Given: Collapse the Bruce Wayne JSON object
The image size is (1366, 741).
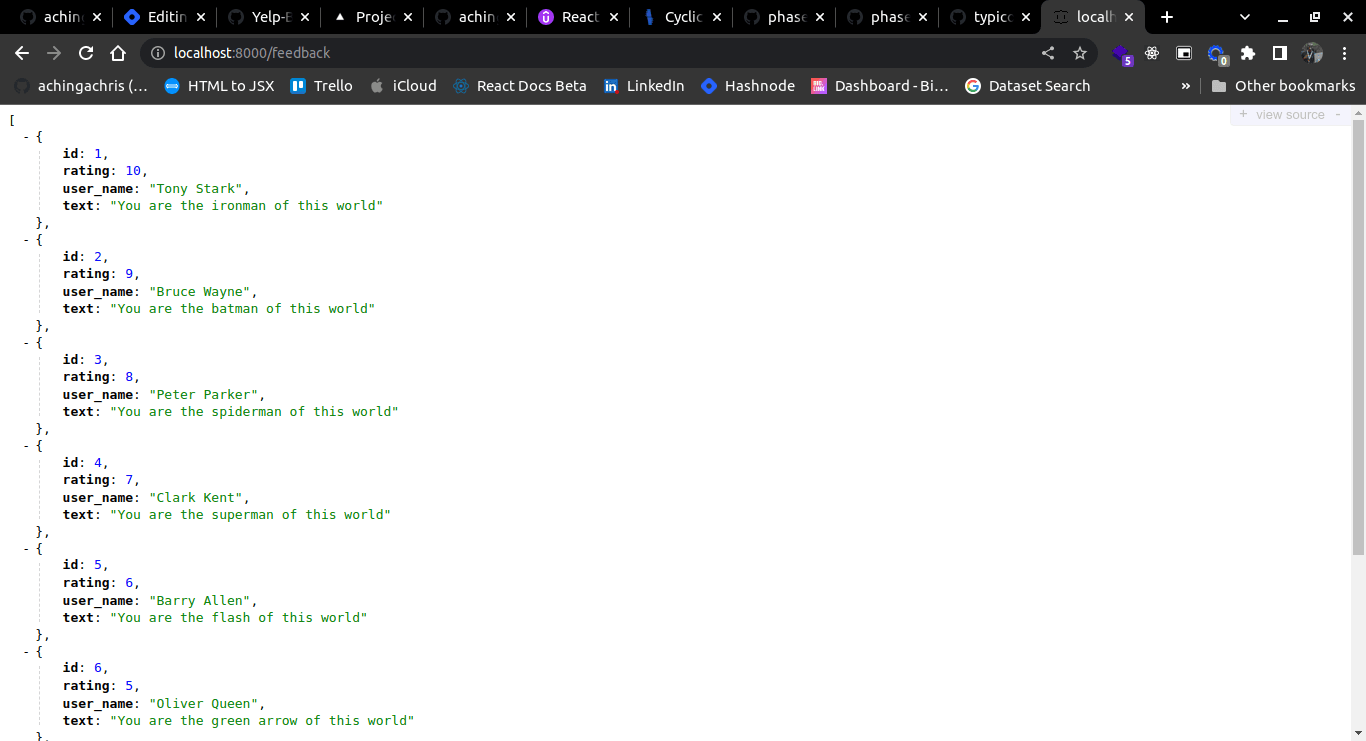Looking at the screenshot, I should point(27,240).
